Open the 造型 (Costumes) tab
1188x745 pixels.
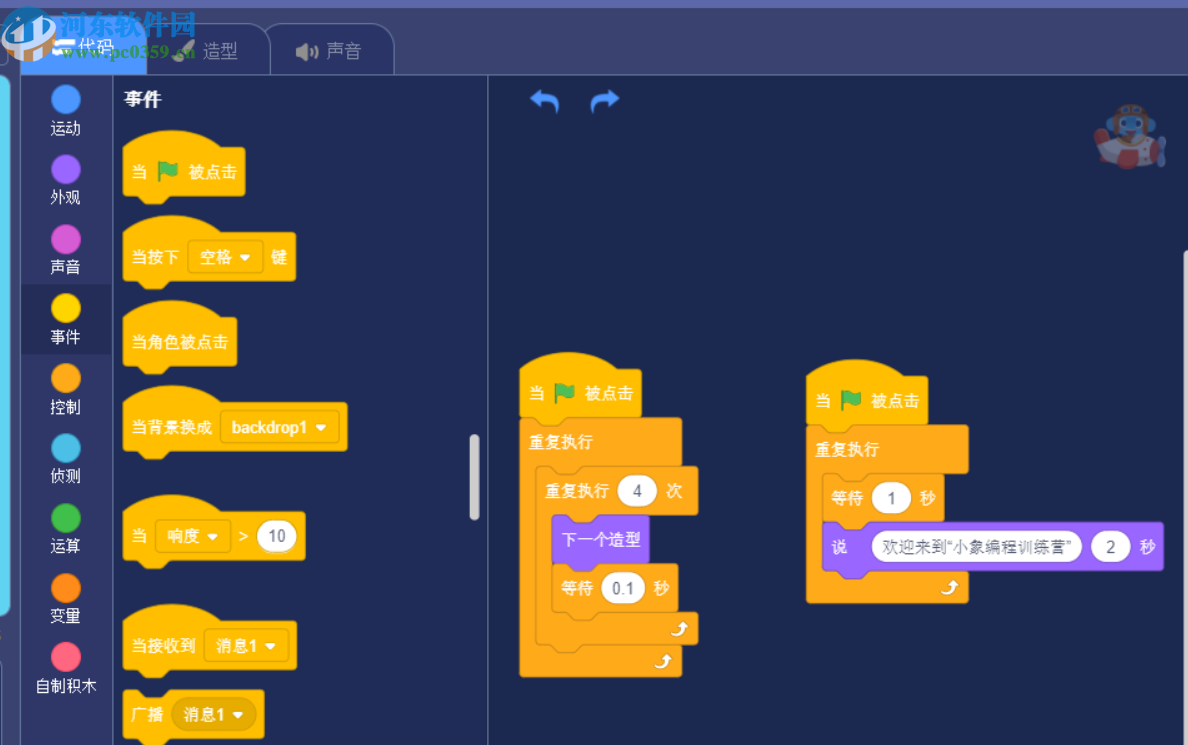[208, 51]
